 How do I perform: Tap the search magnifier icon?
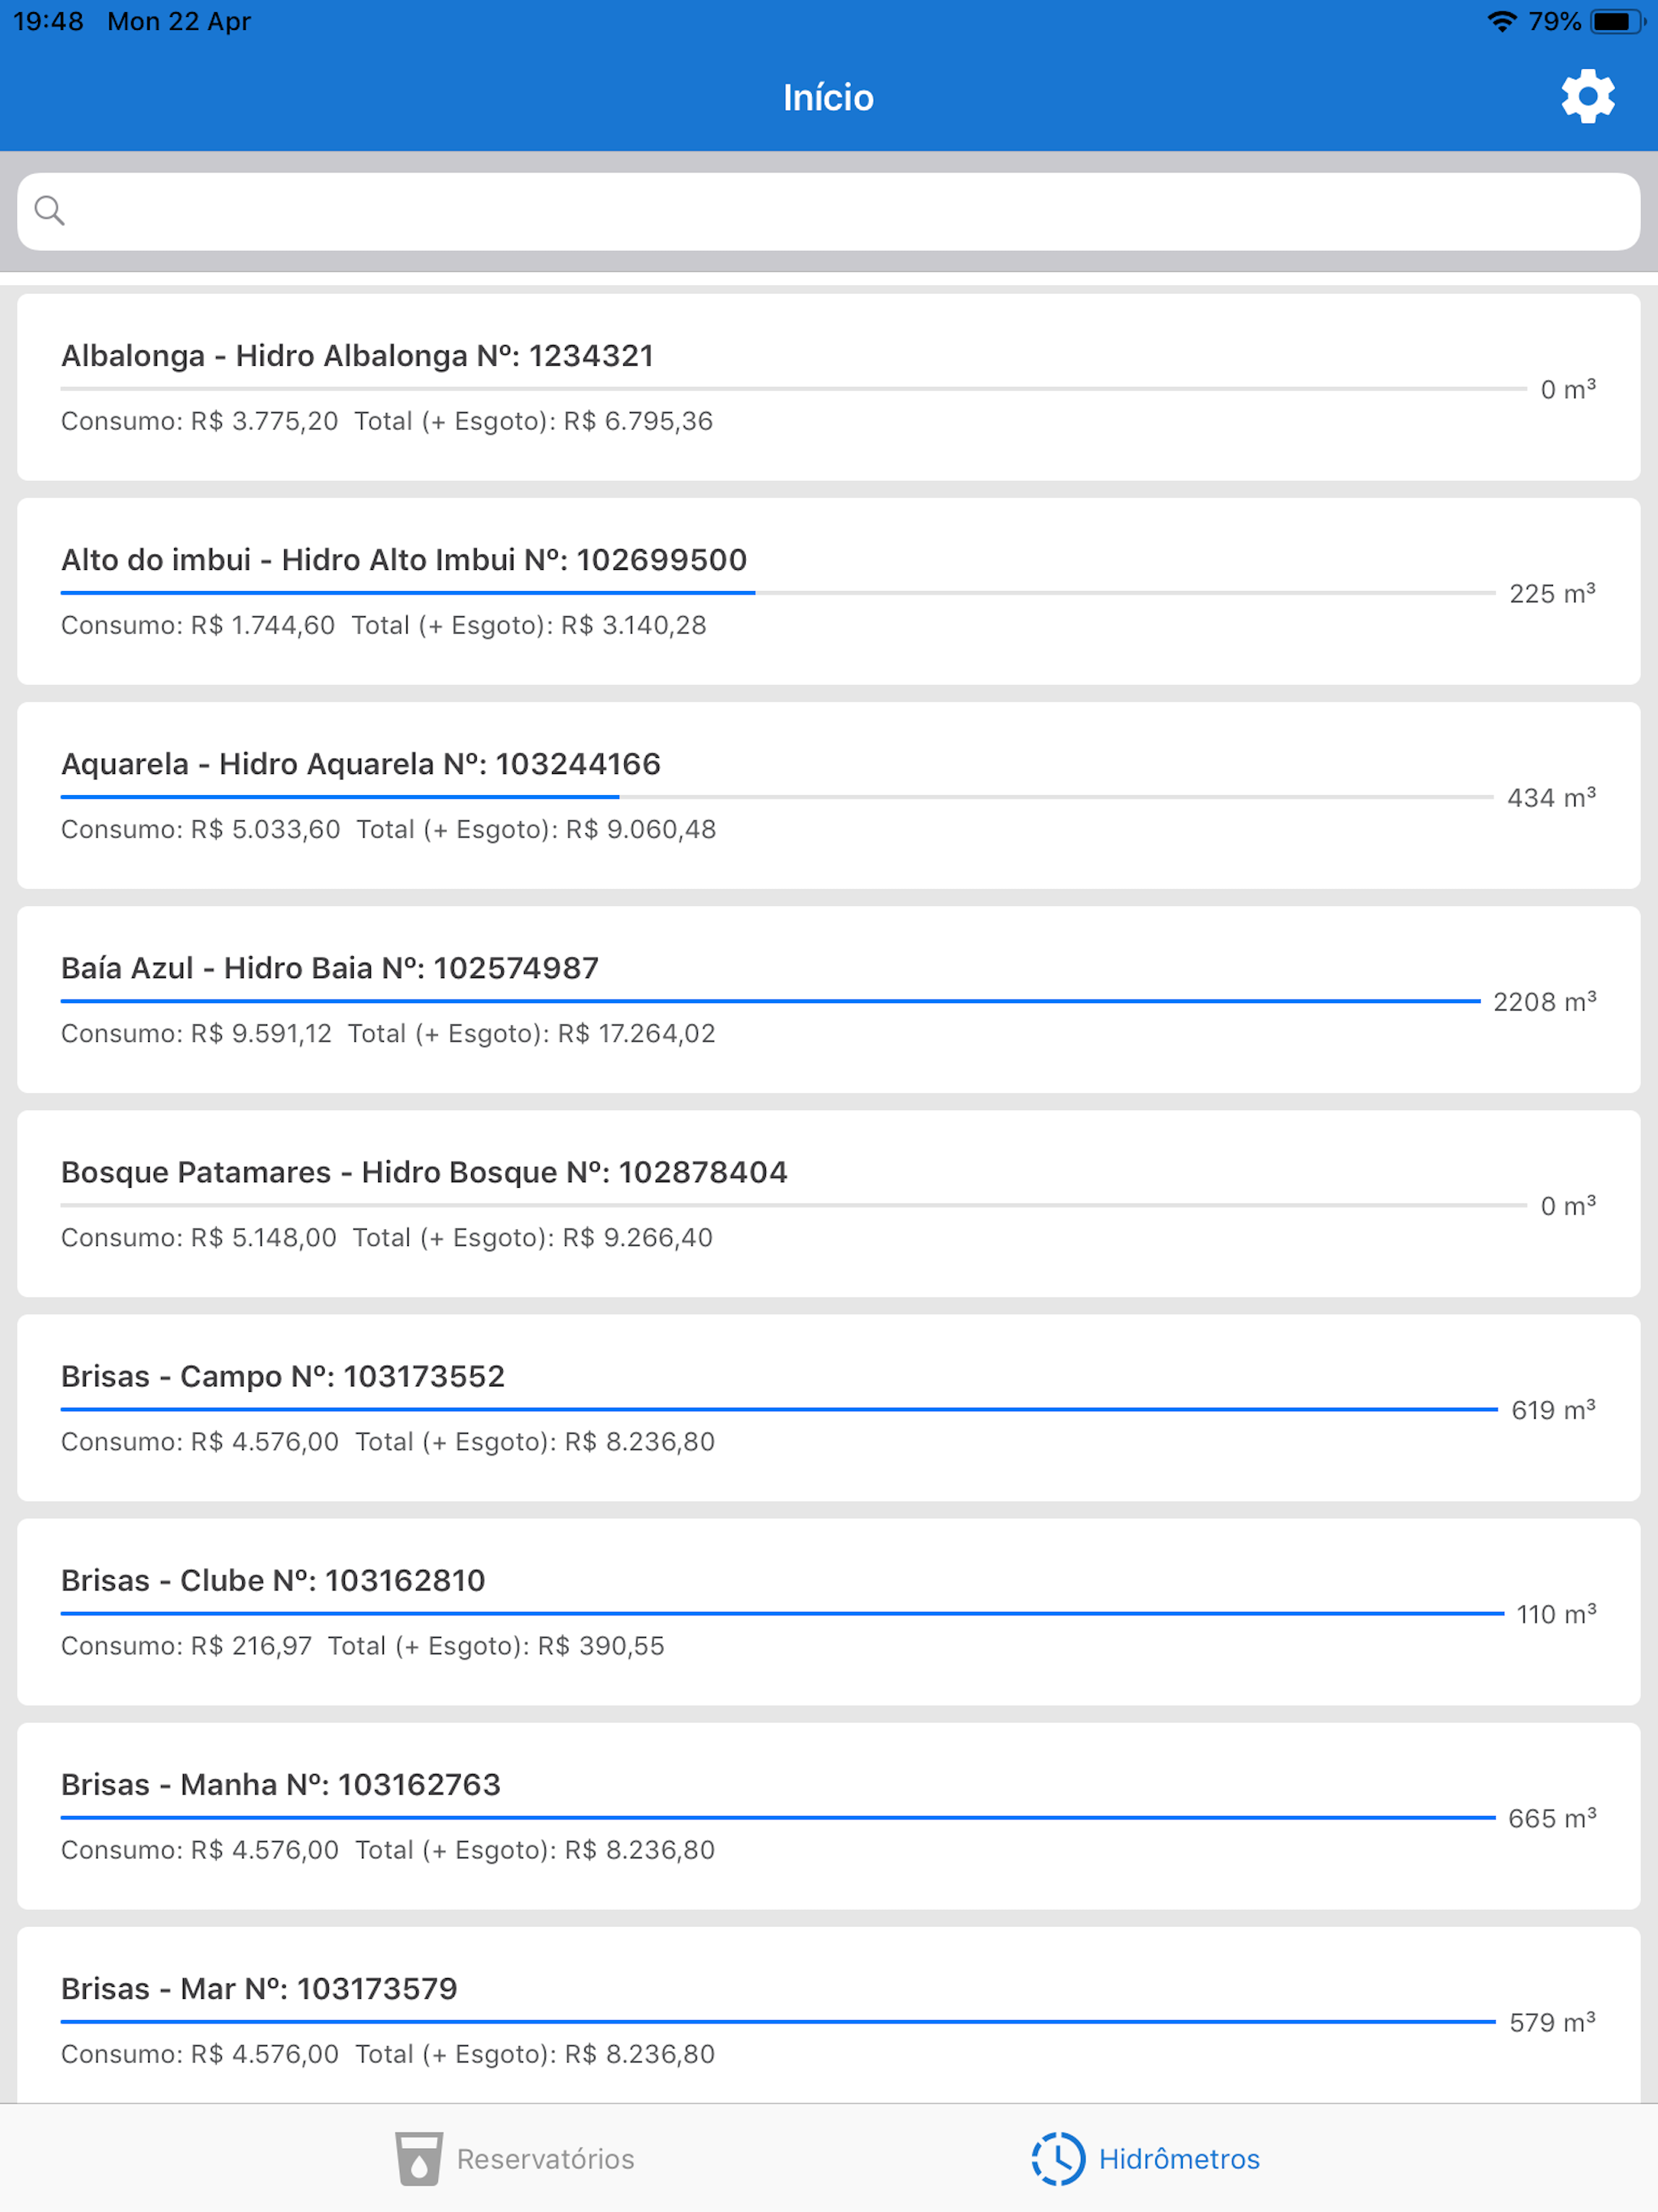pos(49,211)
